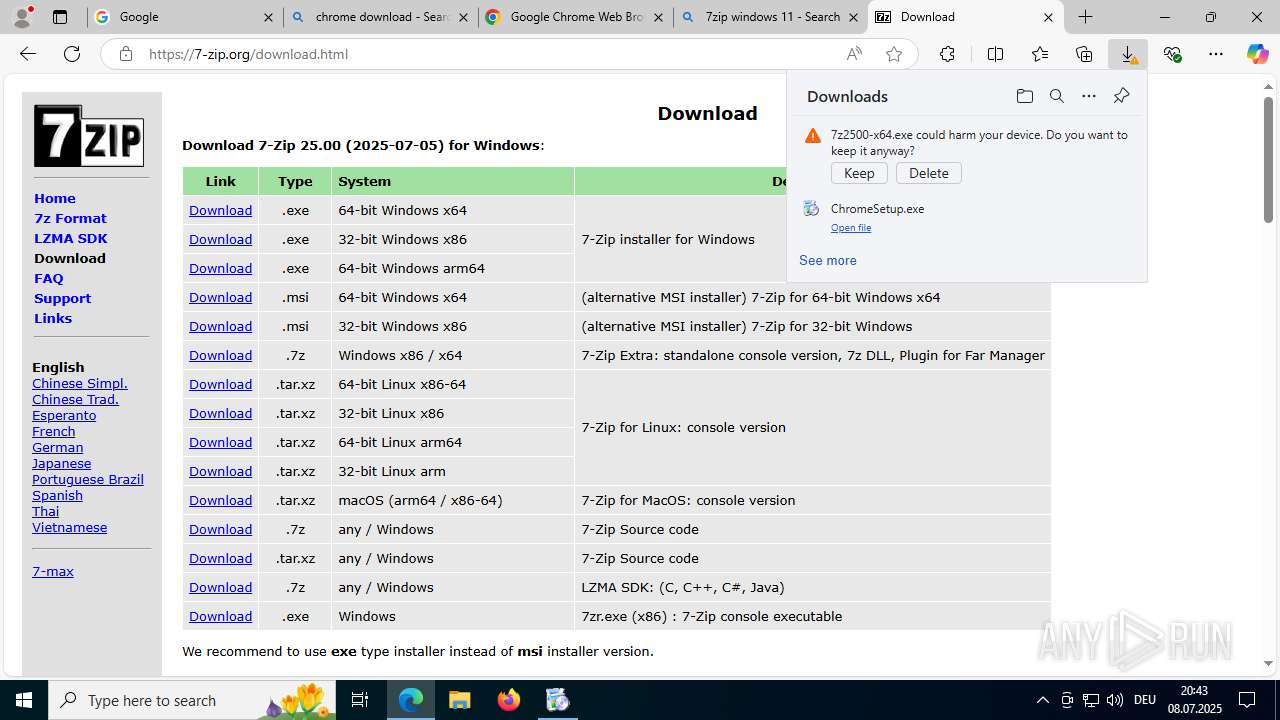1280x720 pixels.
Task: Download the 7zr.exe console executable
Action: (220, 616)
